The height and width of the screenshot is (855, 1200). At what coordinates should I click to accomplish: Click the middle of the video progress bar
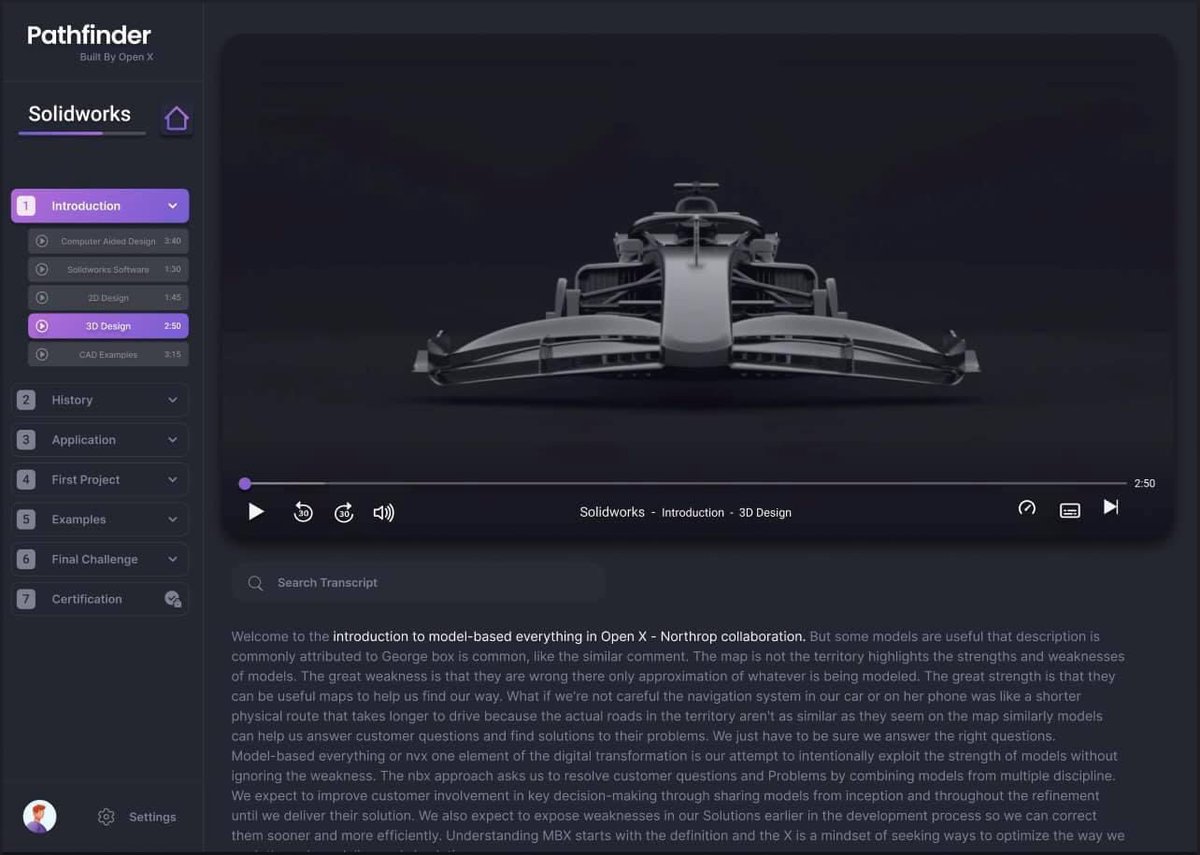pyautogui.click(x=686, y=483)
